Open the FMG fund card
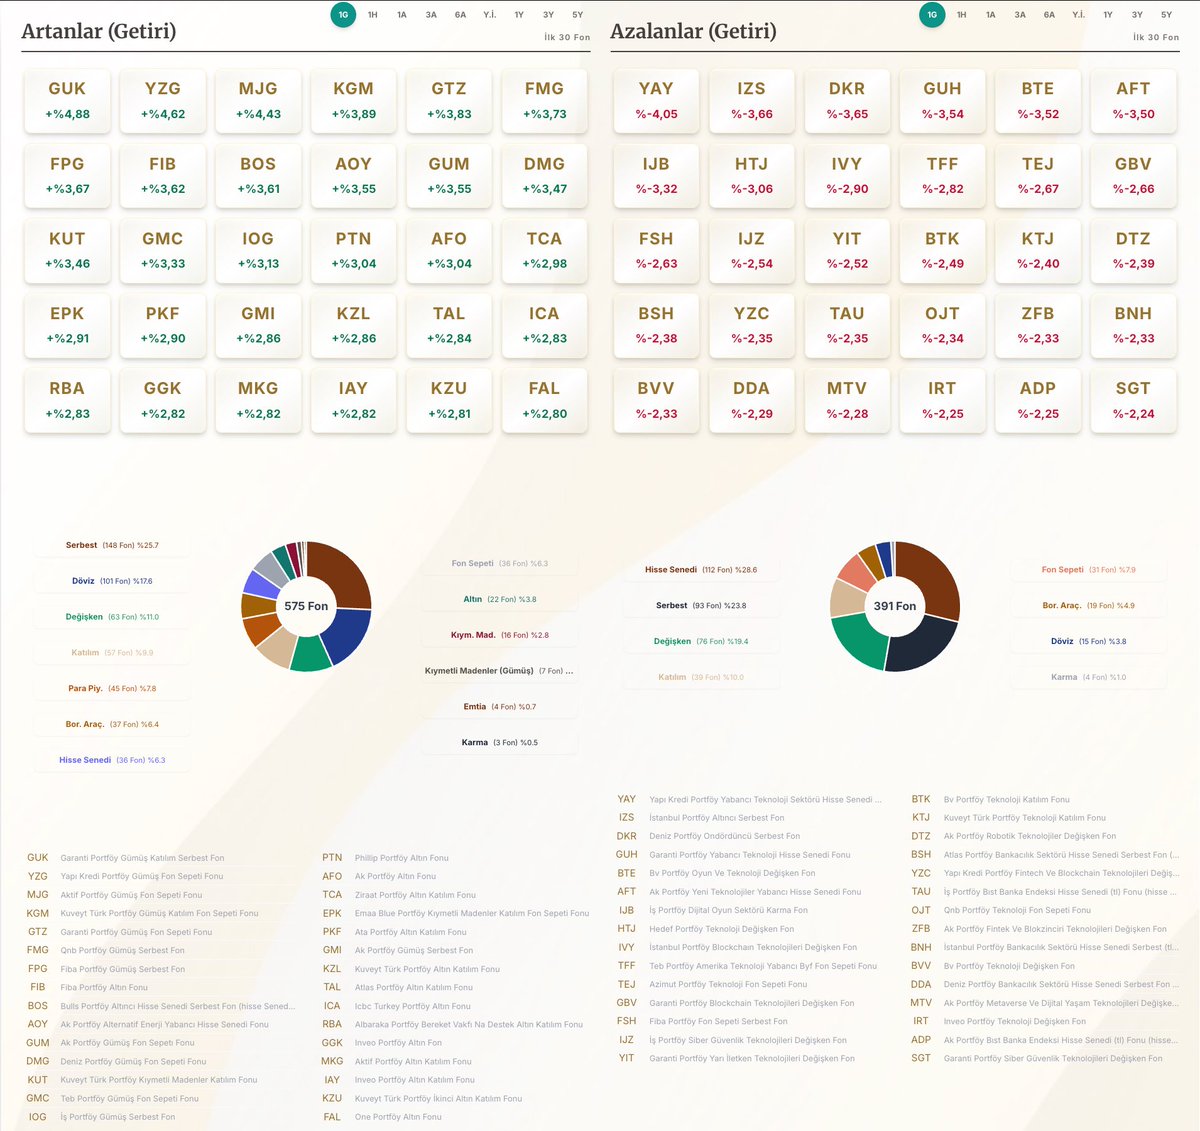 click(544, 100)
